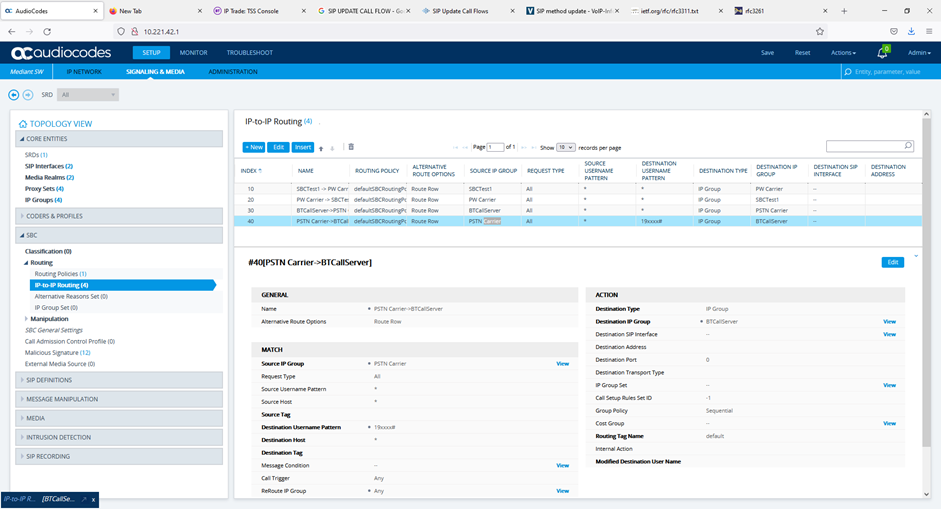941x509 pixels.
Task: Click the browser back arrow
Action: click(x=11, y=31)
